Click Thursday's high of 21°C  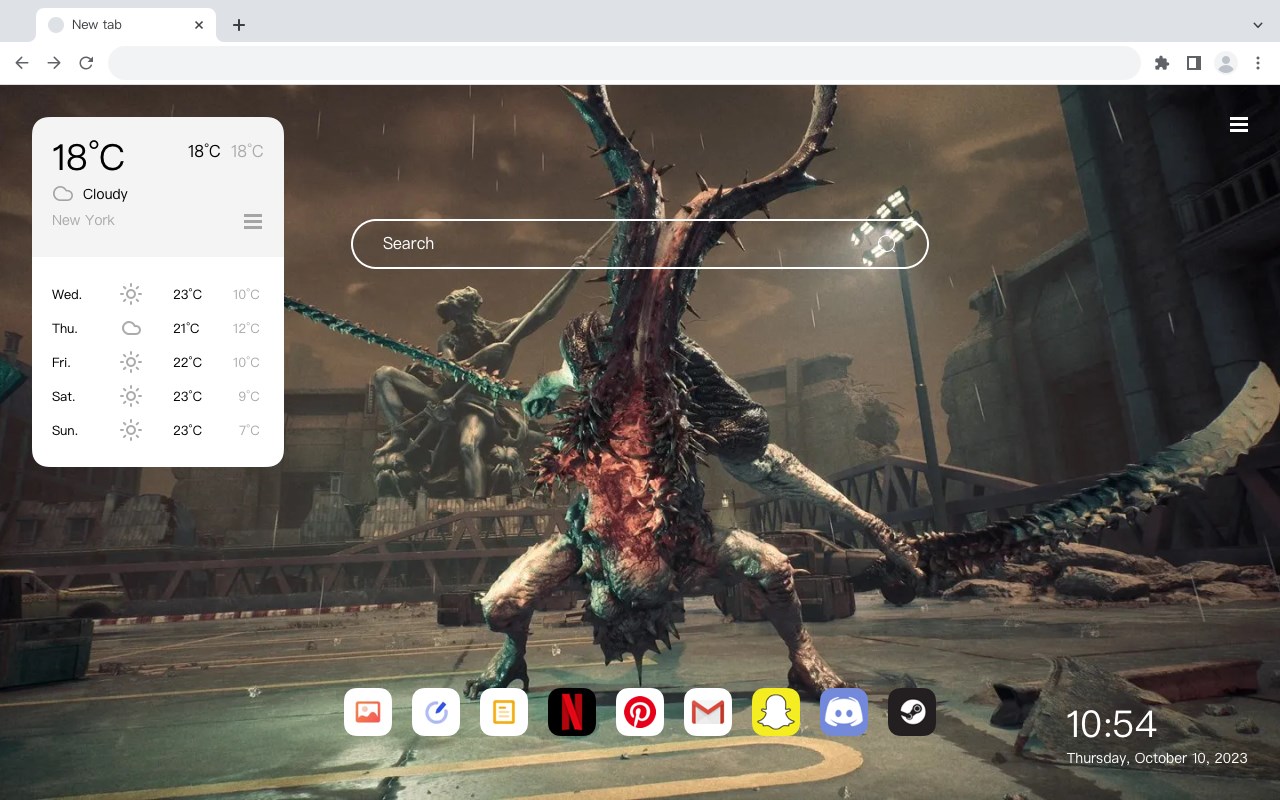186,328
